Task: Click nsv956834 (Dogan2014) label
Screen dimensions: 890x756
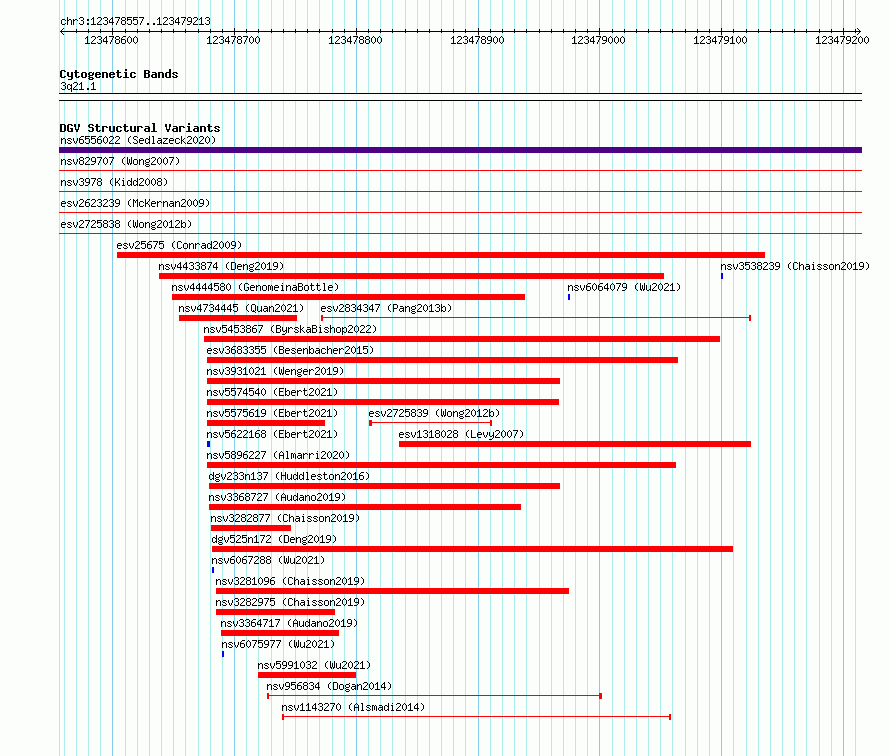Action: 329,686
